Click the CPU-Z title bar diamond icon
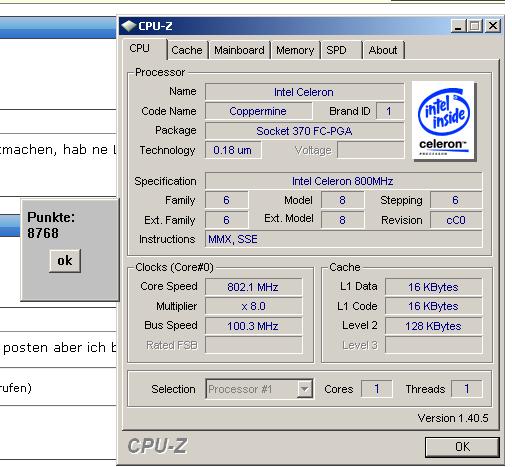This screenshot has height=467, width=512. pyautogui.click(x=129, y=26)
